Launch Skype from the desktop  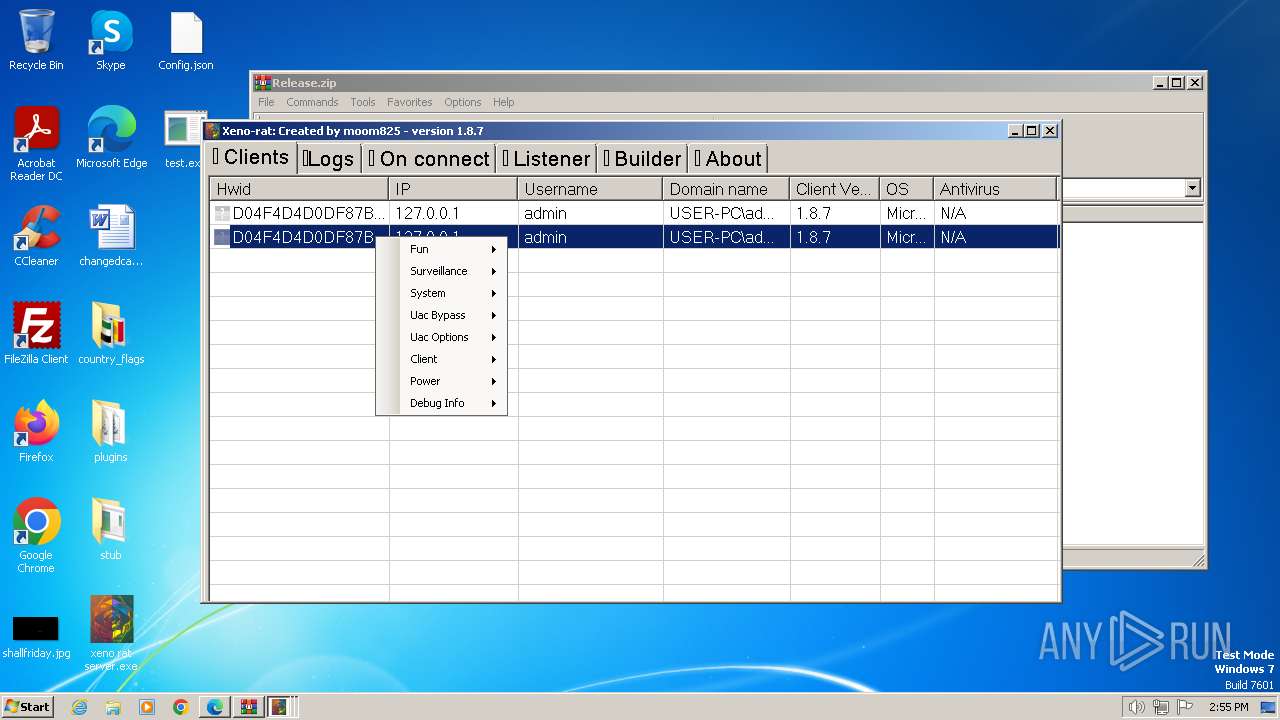point(110,40)
